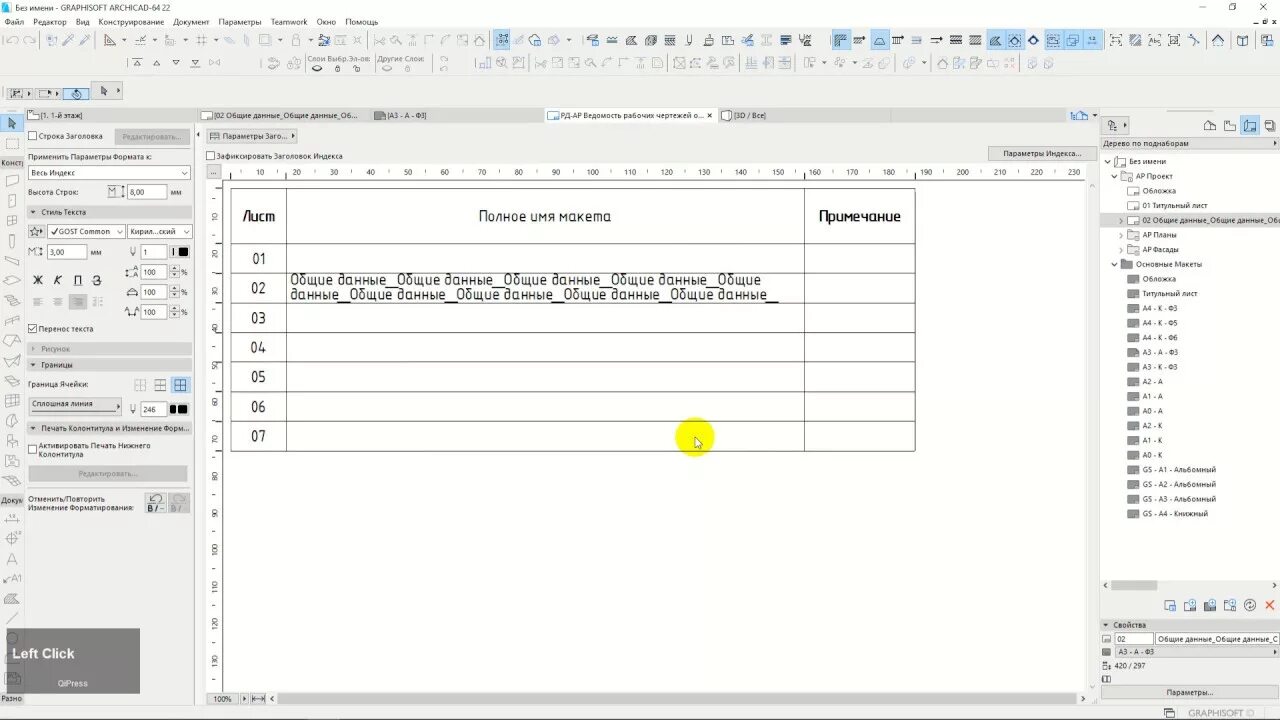Screen dimensions: 1280x720
Task: Open the Сплошная линия line type dropdown
Action: coord(75,405)
